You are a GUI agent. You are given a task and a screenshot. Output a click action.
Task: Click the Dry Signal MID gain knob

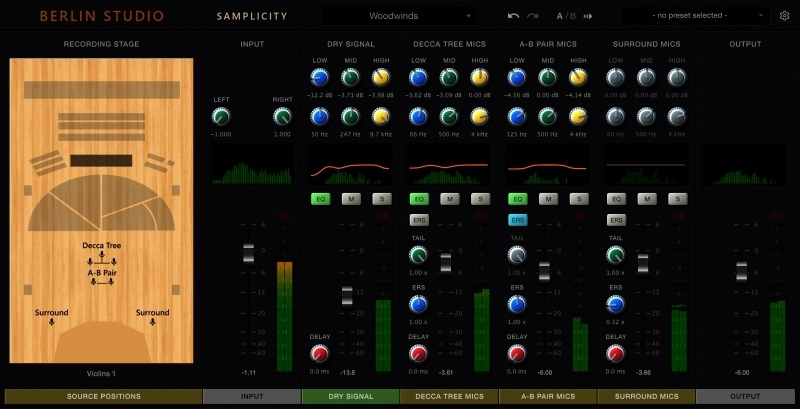point(351,78)
